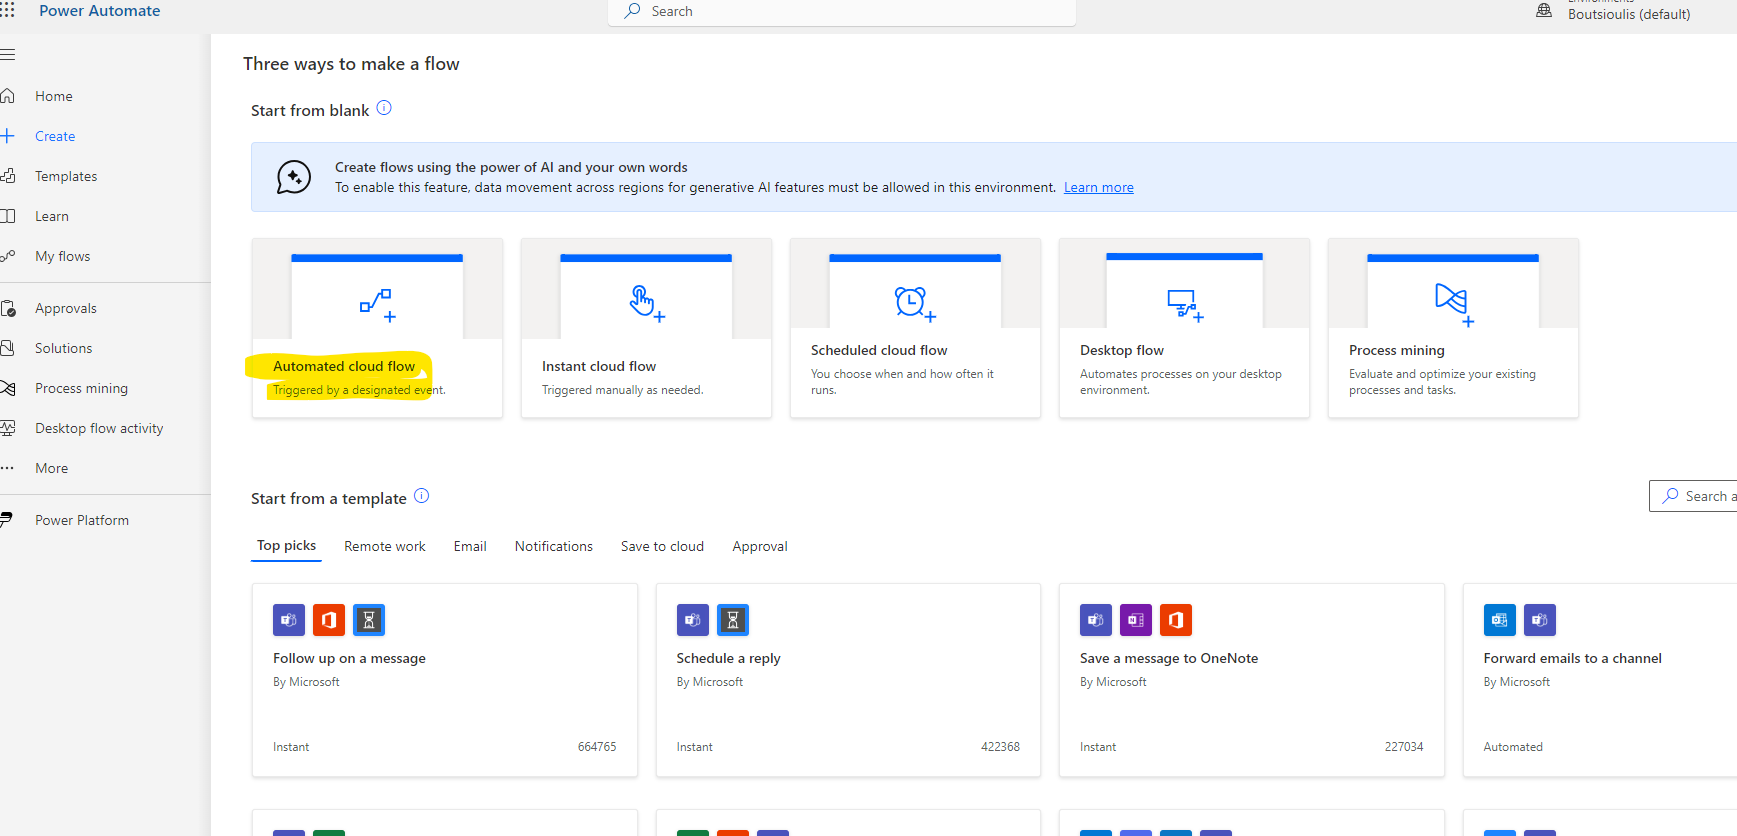Image resolution: width=1737 pixels, height=836 pixels.
Task: Click the My flows icon in sidebar
Action: tap(7, 256)
